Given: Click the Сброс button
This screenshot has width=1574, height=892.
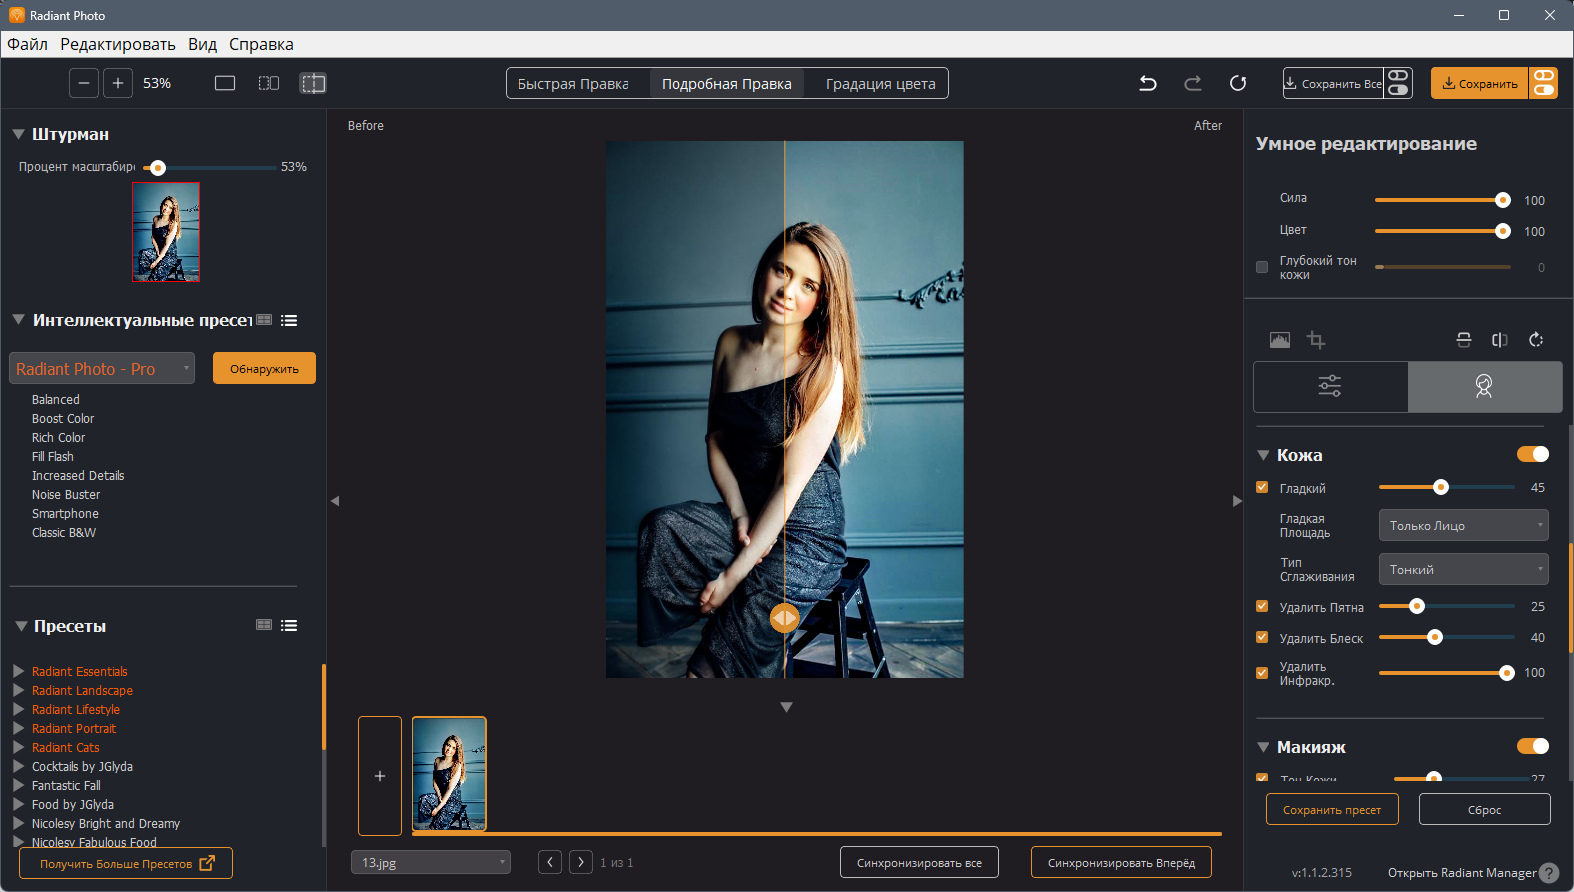Looking at the screenshot, I should pos(1485,809).
